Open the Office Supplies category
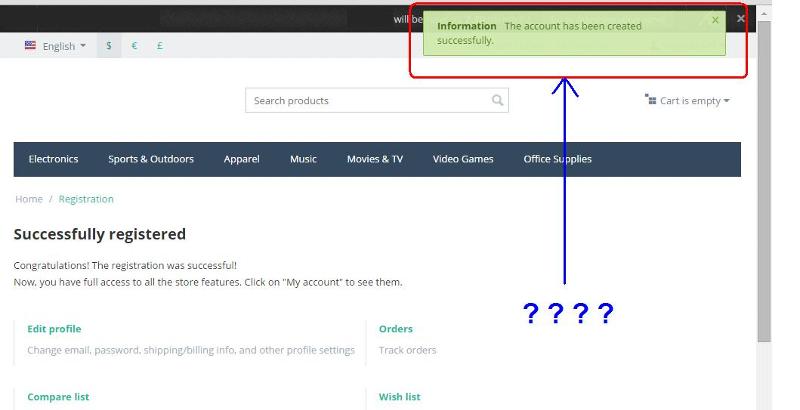The height and width of the screenshot is (410, 800). [557, 159]
